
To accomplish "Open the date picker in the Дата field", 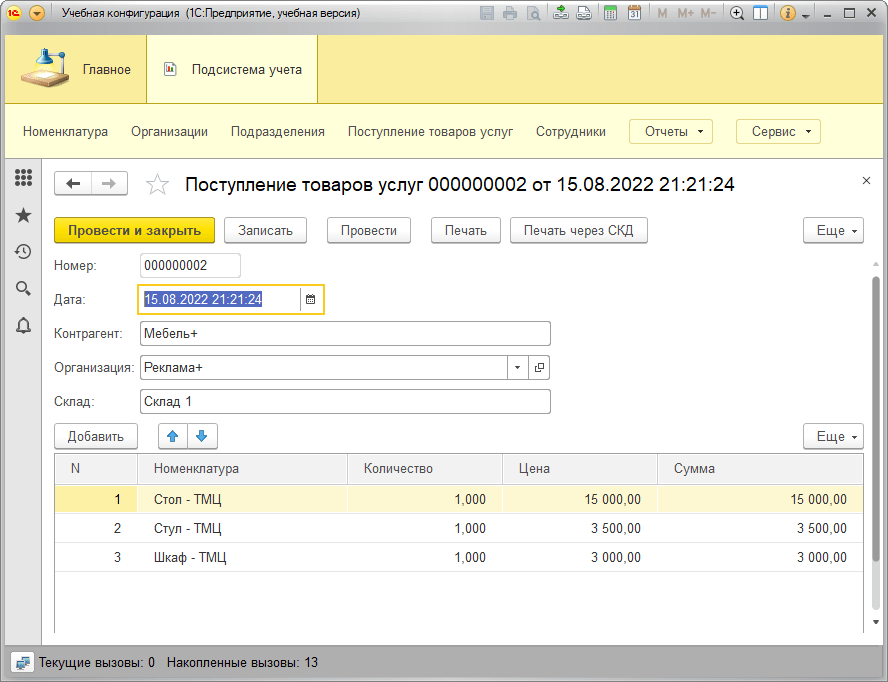I will tap(310, 299).
